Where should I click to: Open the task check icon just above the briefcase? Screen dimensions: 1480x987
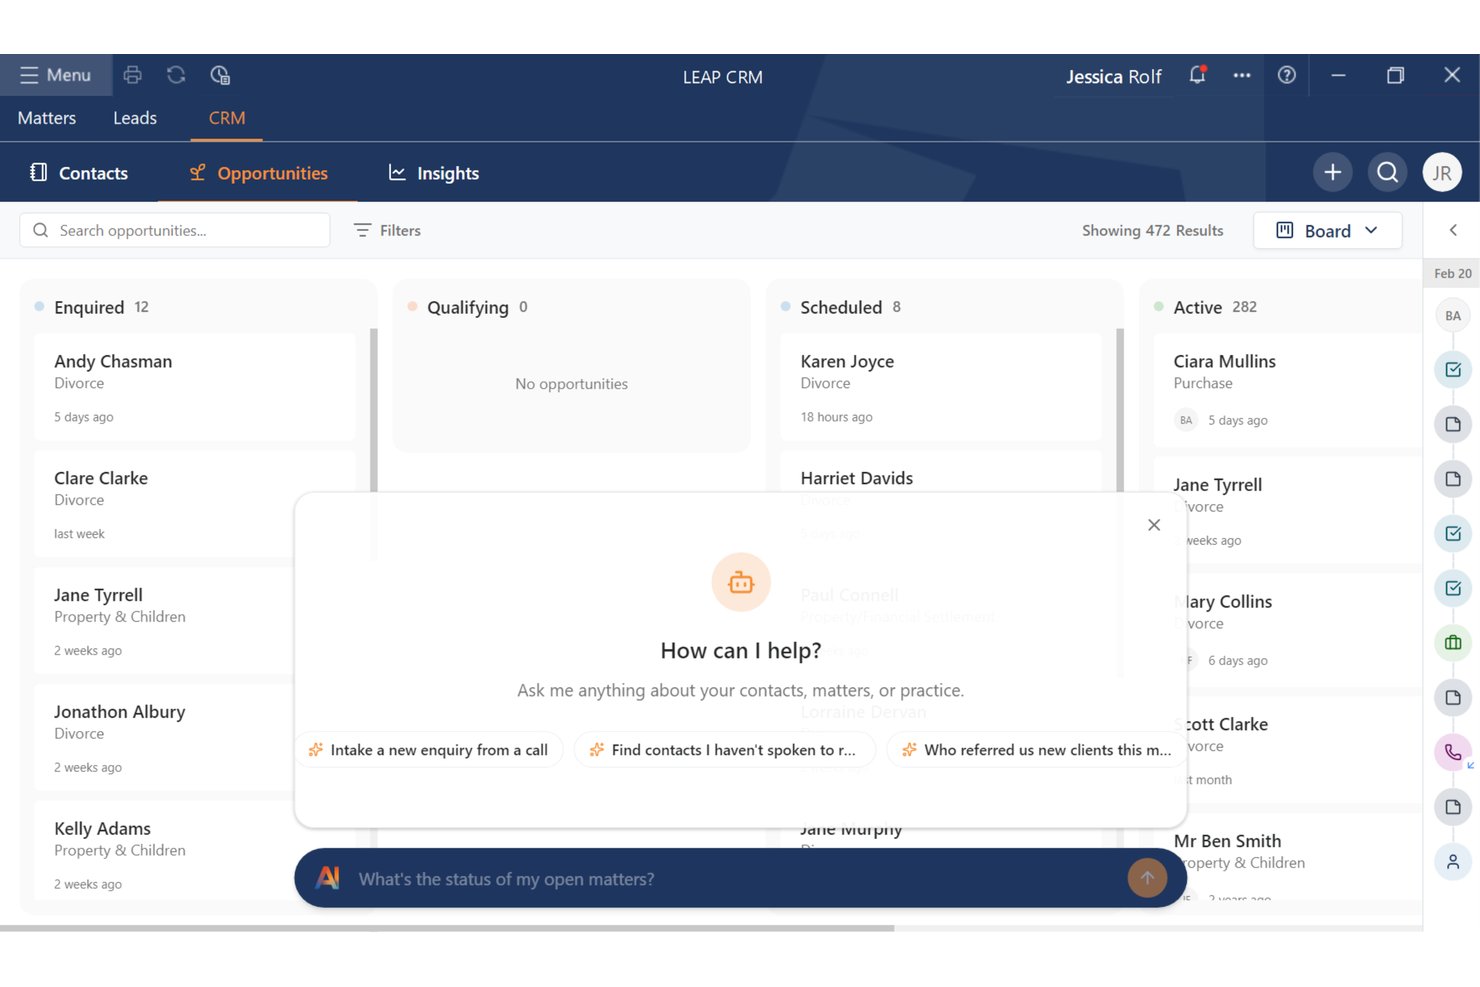[1453, 588]
